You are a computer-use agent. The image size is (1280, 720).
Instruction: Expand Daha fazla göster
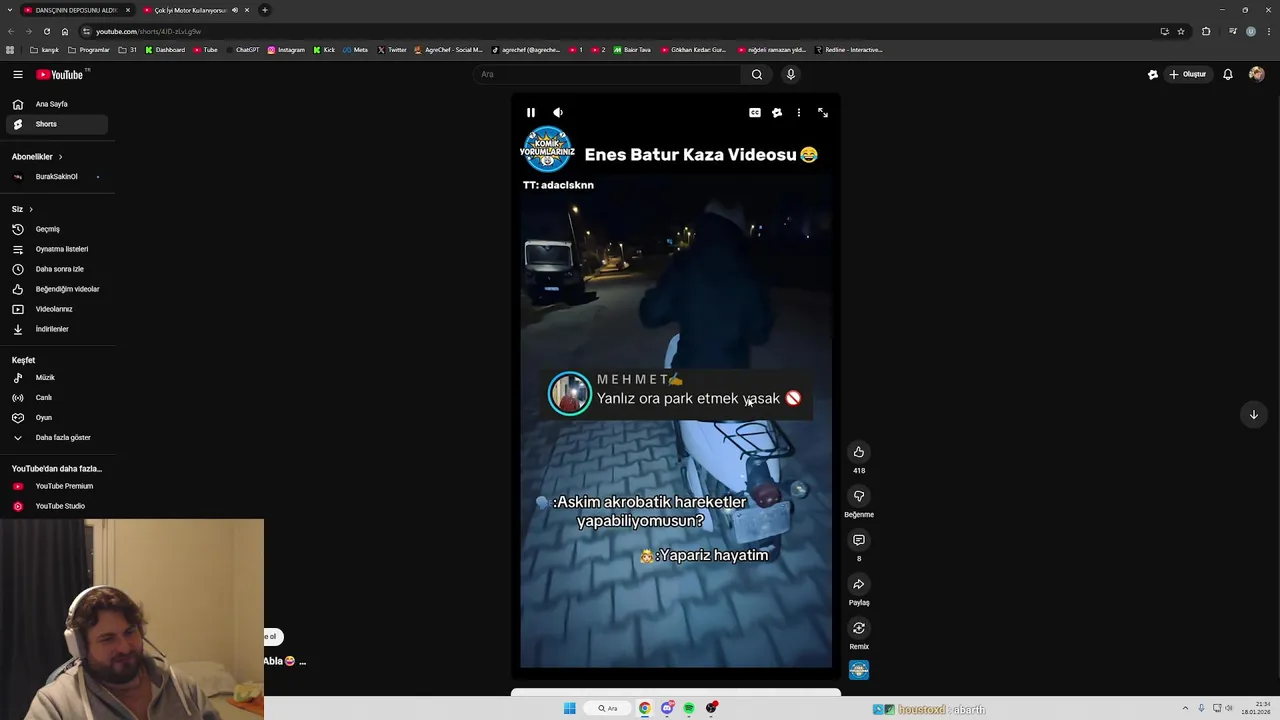tap(57, 438)
